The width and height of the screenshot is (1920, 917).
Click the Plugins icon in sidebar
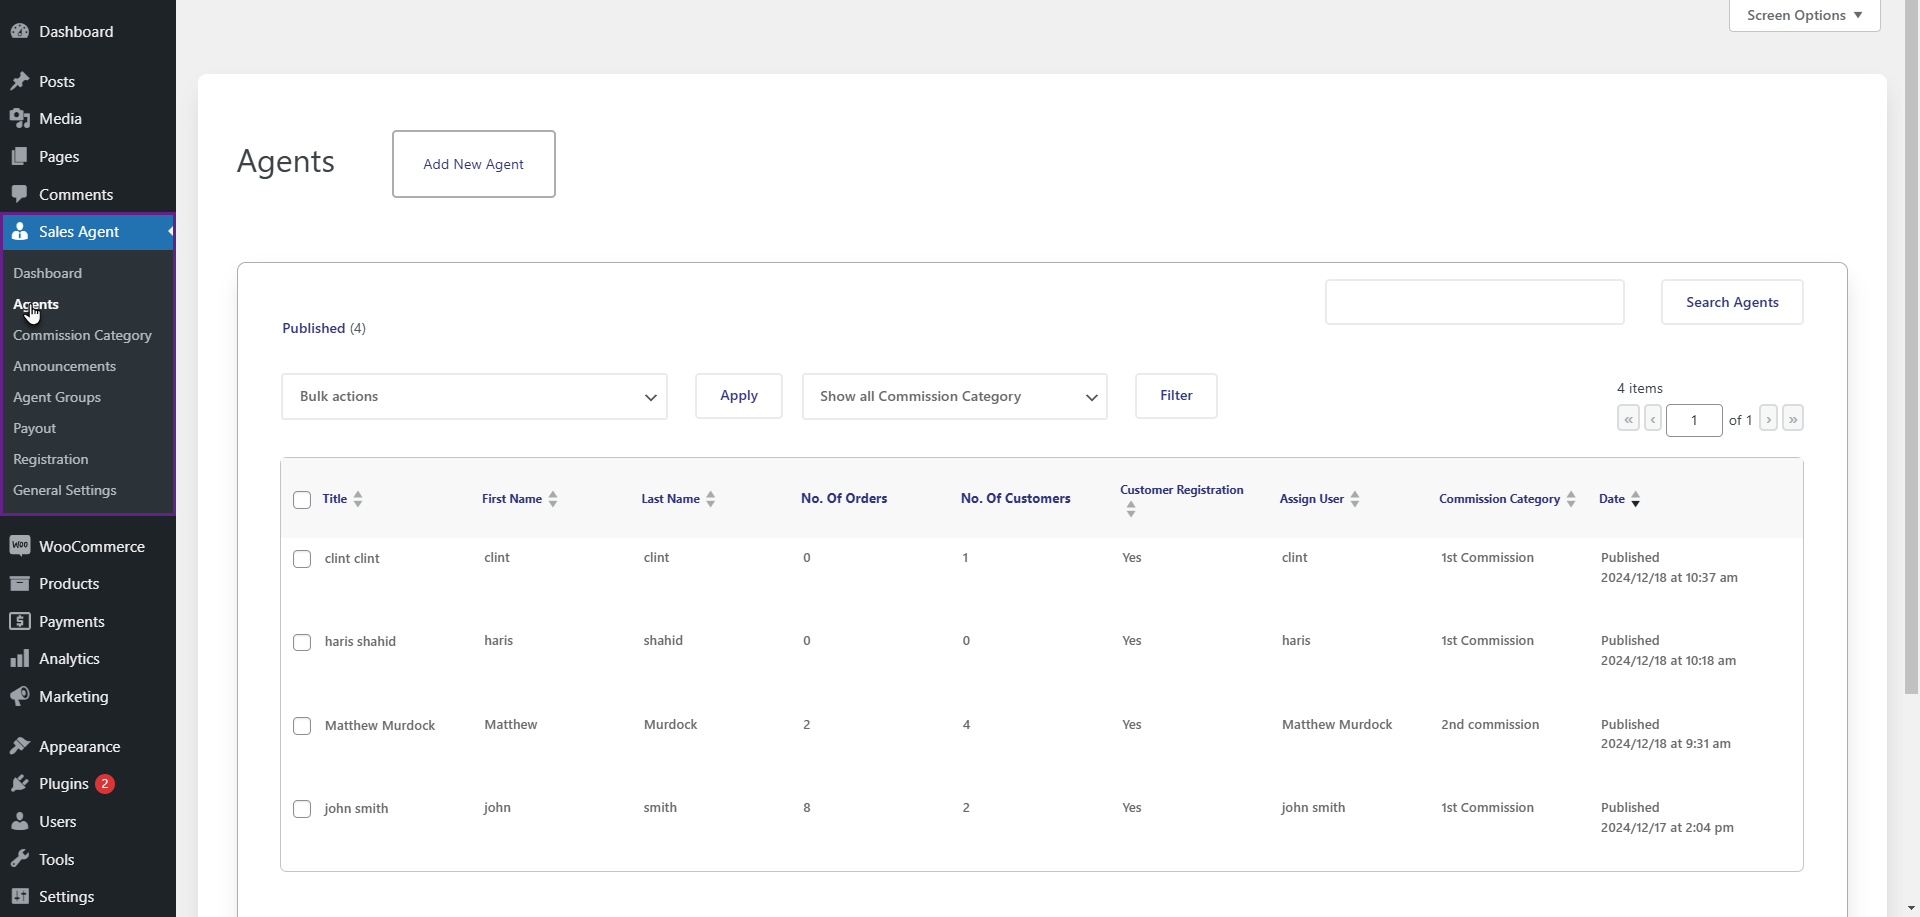pyautogui.click(x=20, y=784)
